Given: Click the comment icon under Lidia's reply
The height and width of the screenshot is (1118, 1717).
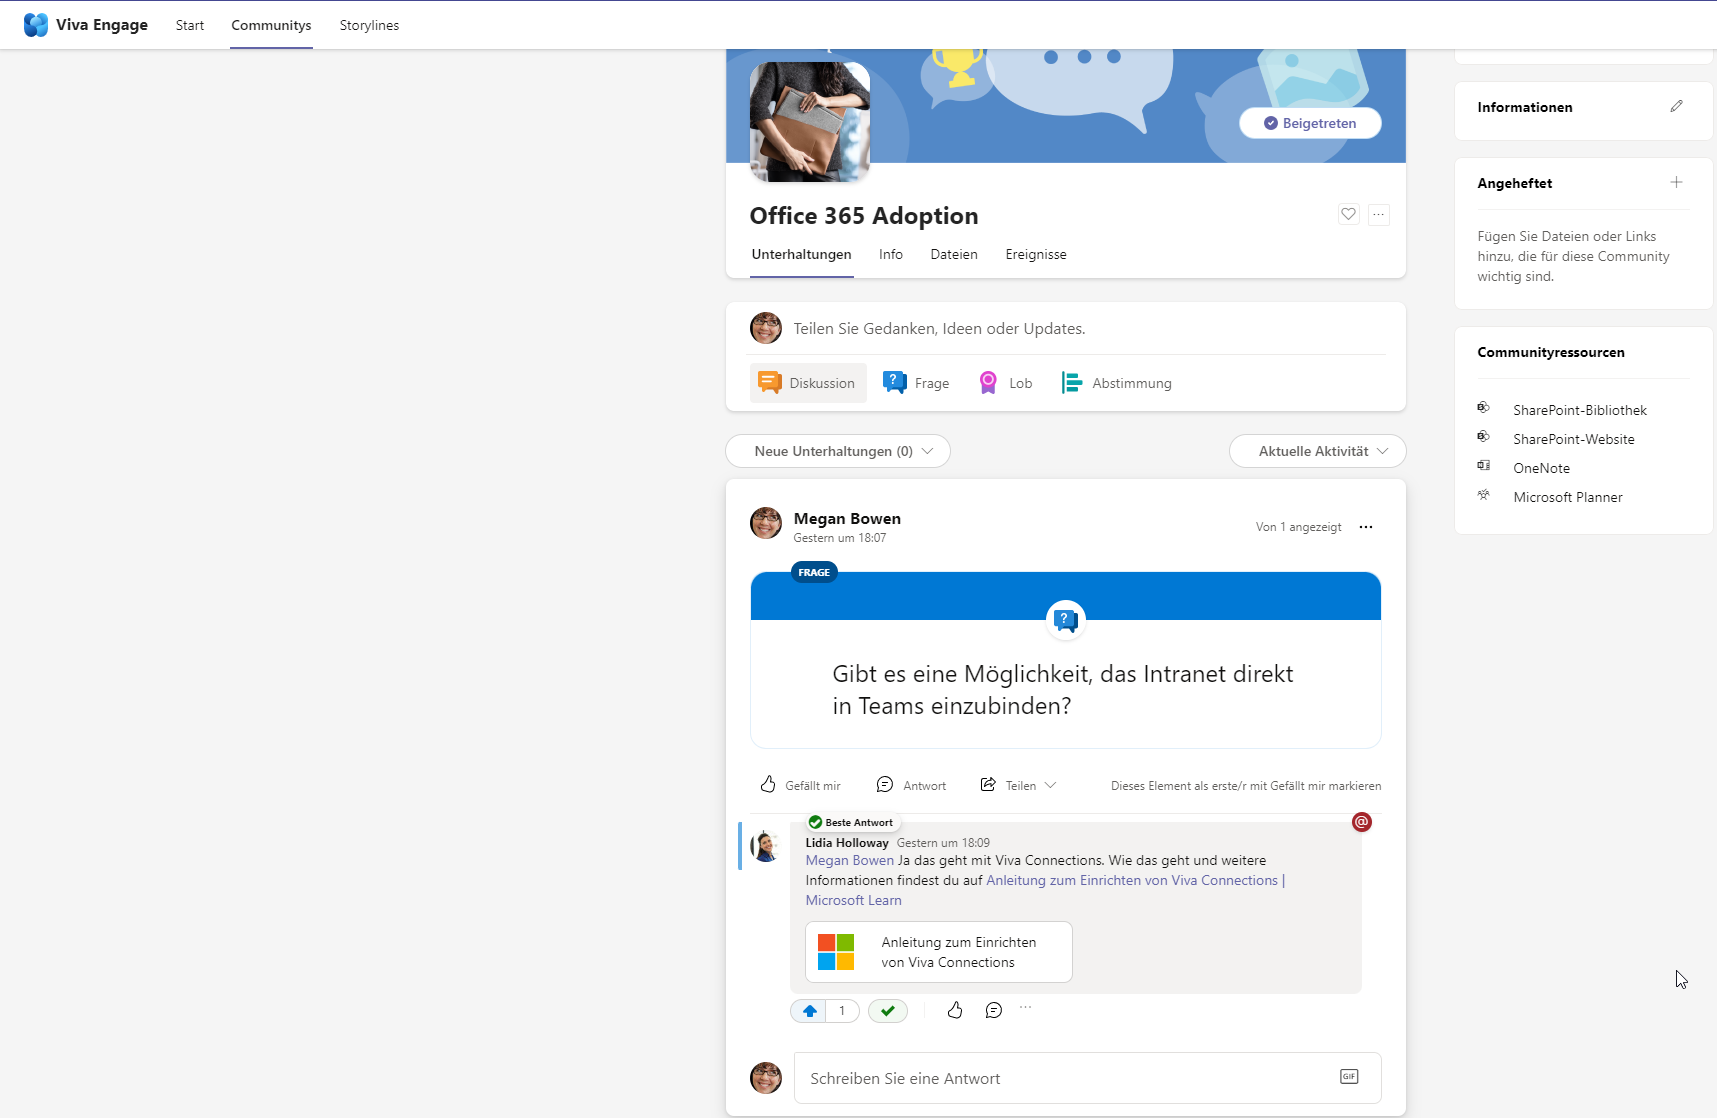Looking at the screenshot, I should pyautogui.click(x=993, y=1010).
